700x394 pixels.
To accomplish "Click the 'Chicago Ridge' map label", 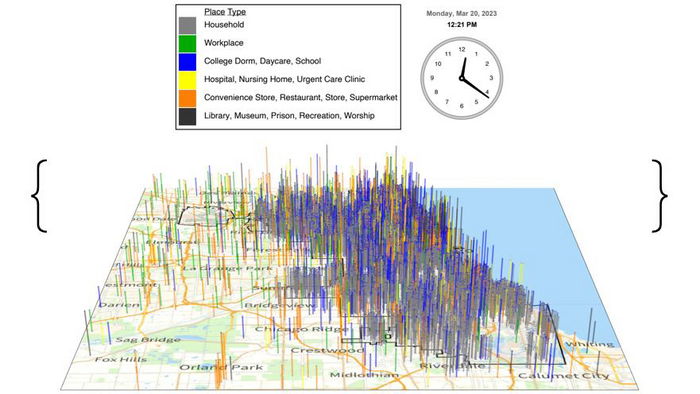I will tap(302, 329).
